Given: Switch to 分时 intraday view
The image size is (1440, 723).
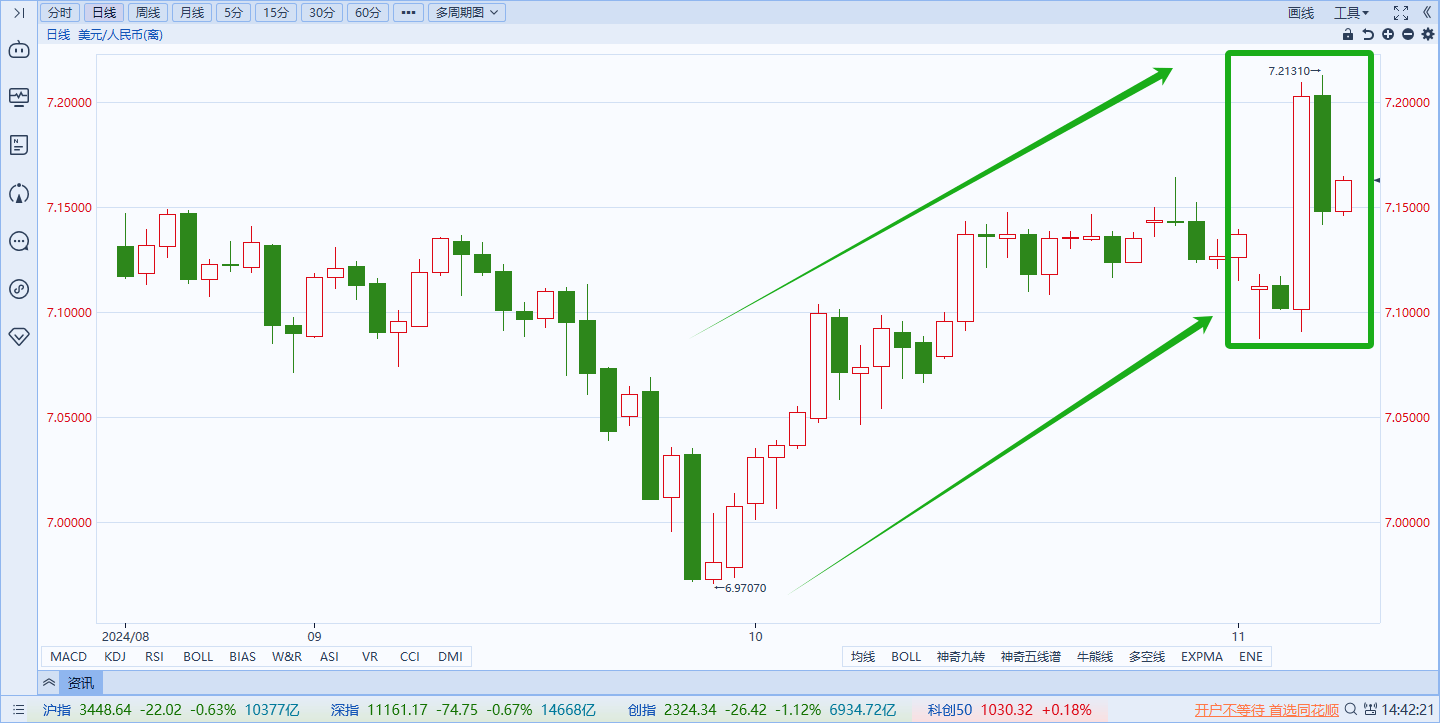Looking at the screenshot, I should tap(60, 13).
